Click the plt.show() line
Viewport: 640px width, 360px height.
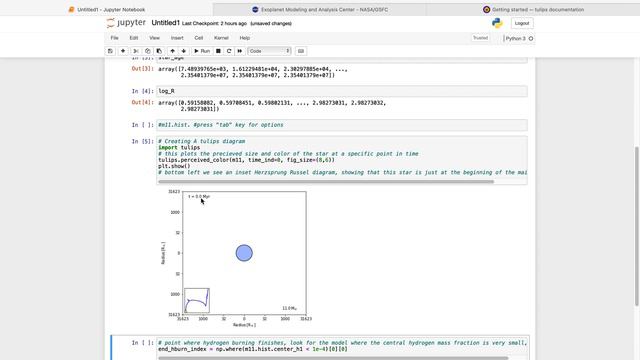[x=174, y=166]
